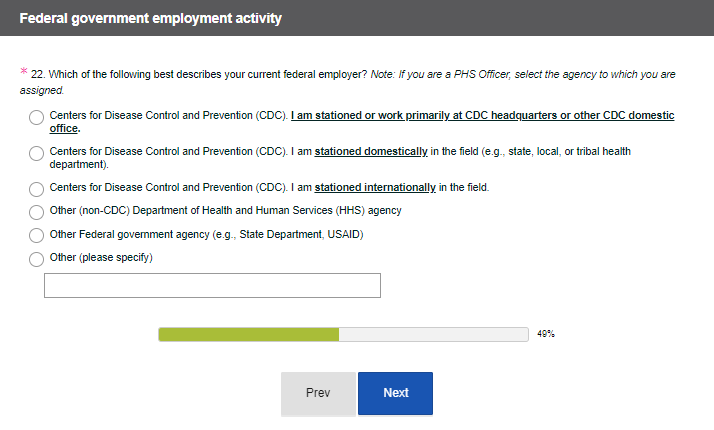Pick the CDC stationed internationally radio button
This screenshot has height=430, width=714.
[x=37, y=189]
